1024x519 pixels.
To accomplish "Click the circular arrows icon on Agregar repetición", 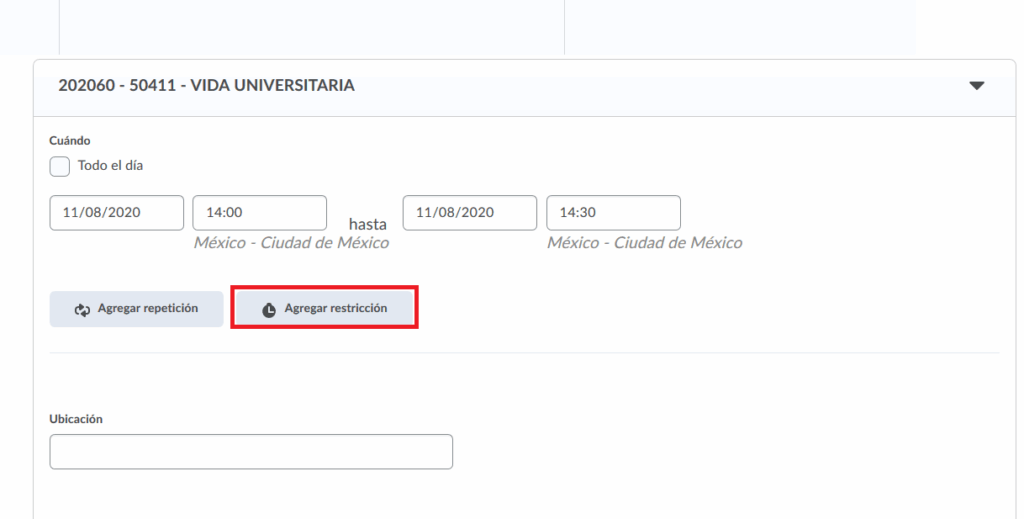I will point(83,310).
